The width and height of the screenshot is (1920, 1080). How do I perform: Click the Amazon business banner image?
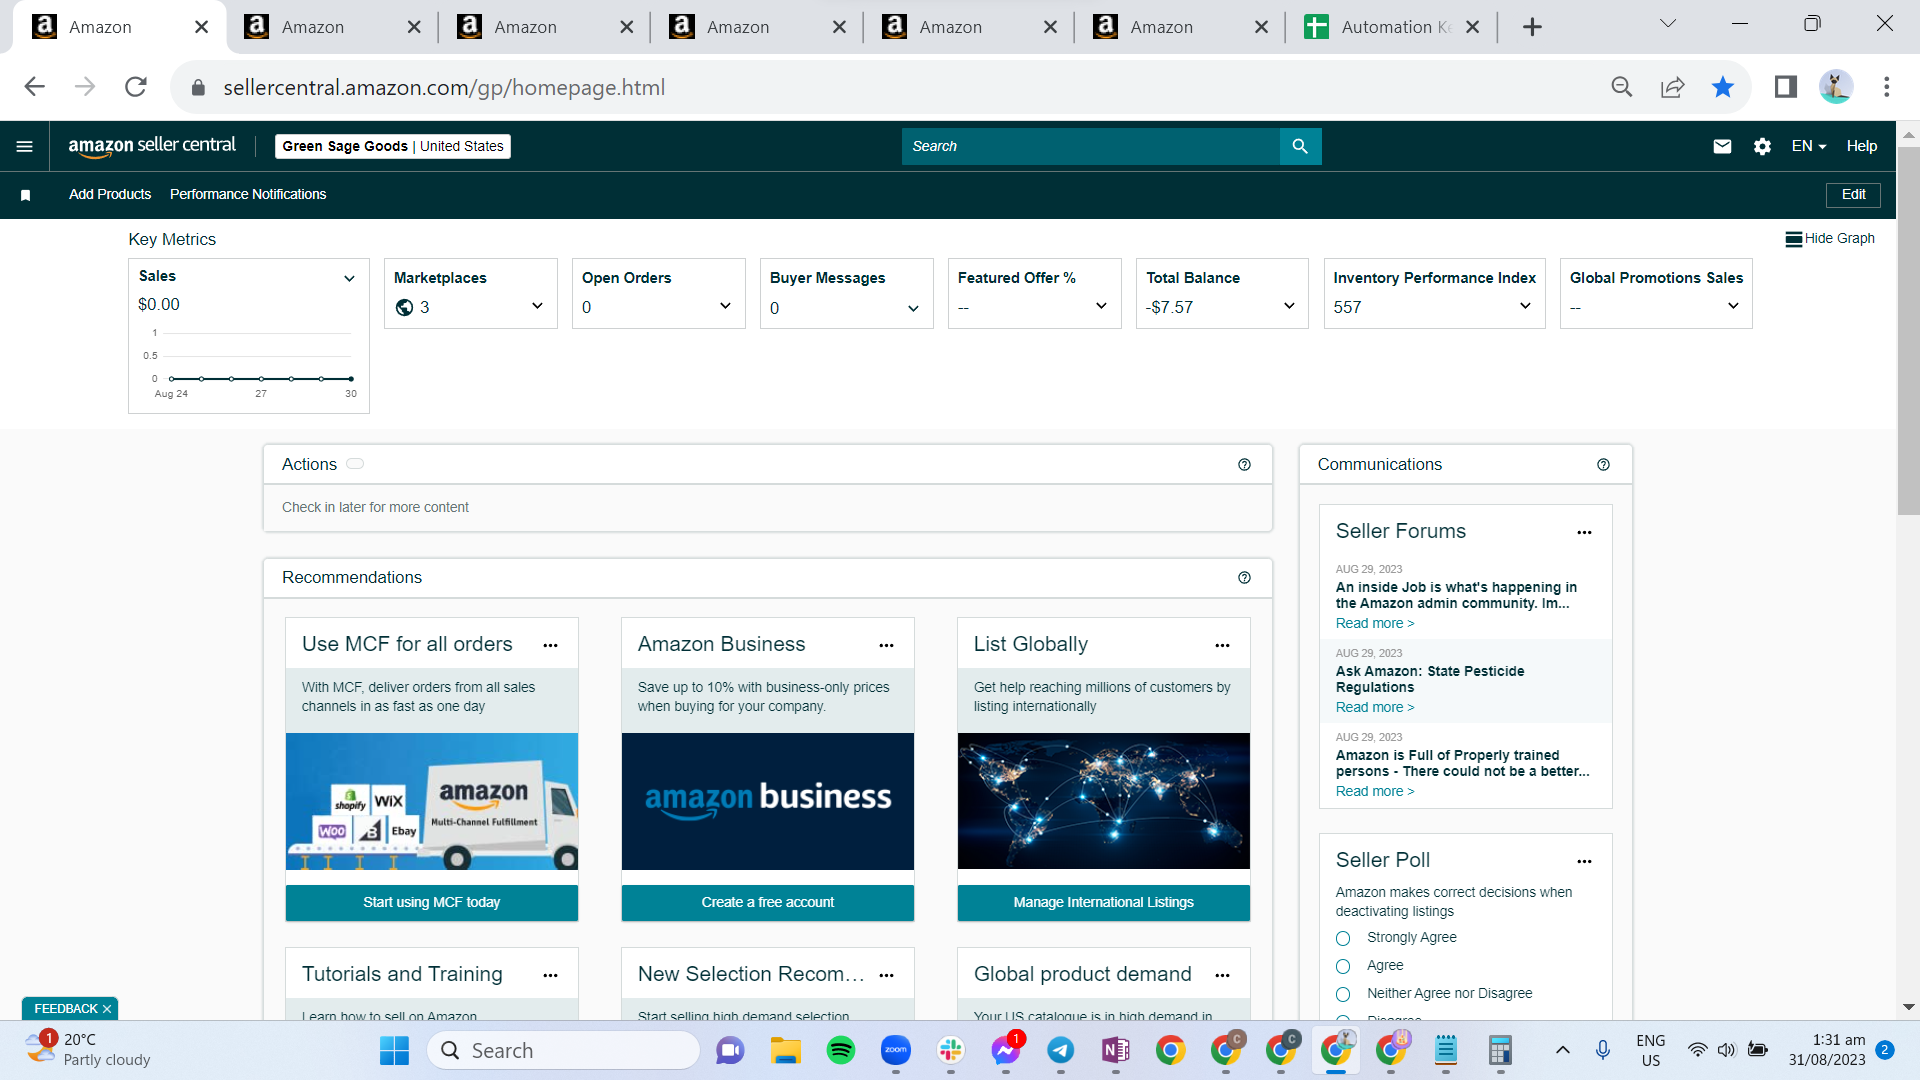[768, 801]
